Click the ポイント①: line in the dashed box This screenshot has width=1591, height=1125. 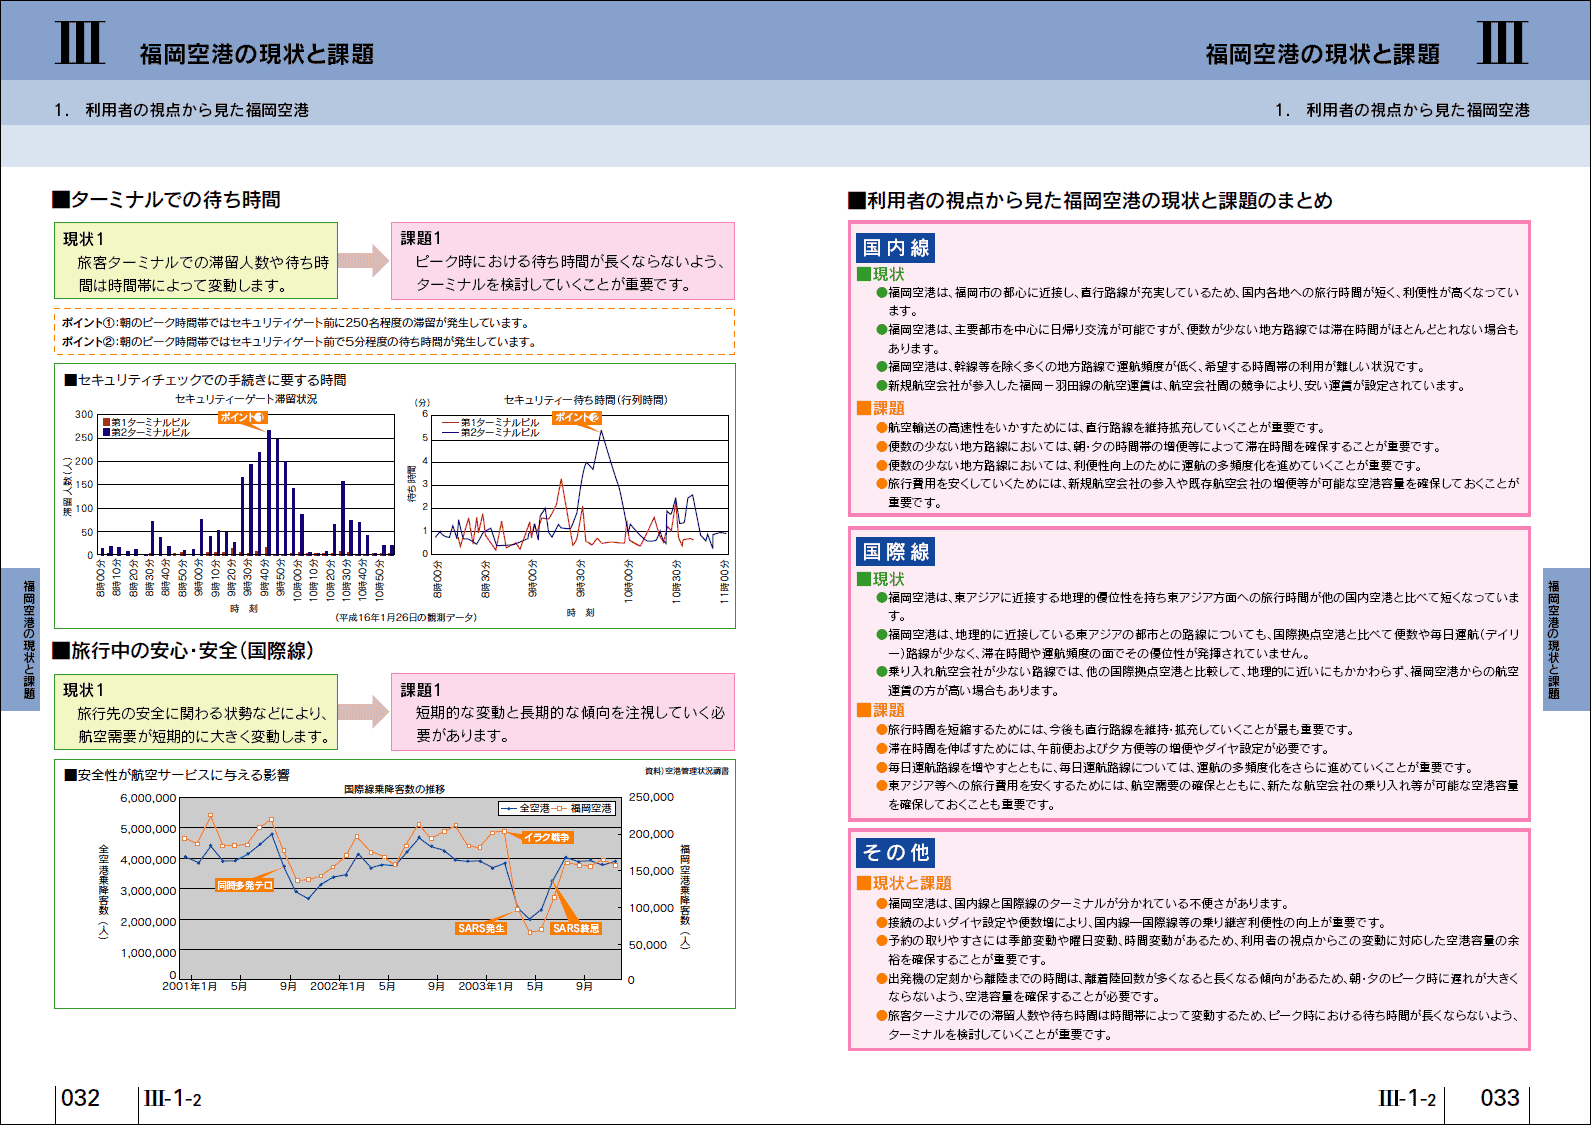[x=296, y=323]
